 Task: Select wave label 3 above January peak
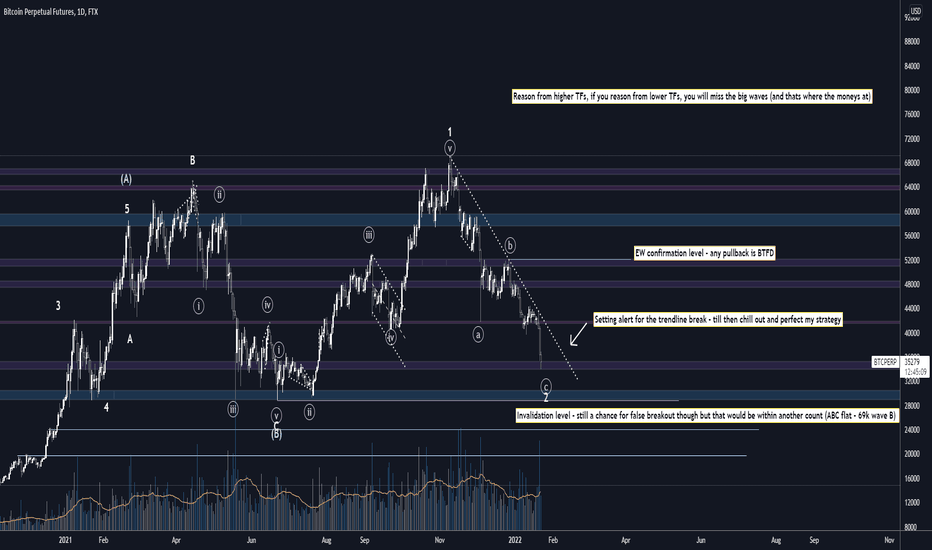tap(58, 306)
